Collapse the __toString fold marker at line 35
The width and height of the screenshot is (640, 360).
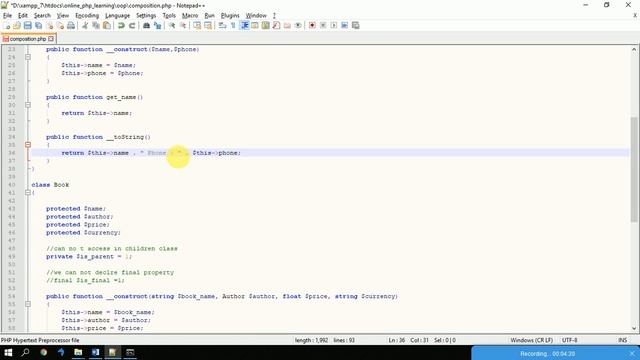(28, 145)
